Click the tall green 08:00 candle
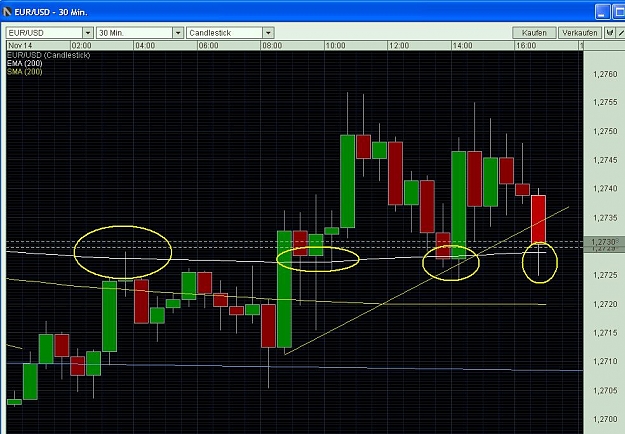This screenshot has width=625, height=434. coord(284,289)
